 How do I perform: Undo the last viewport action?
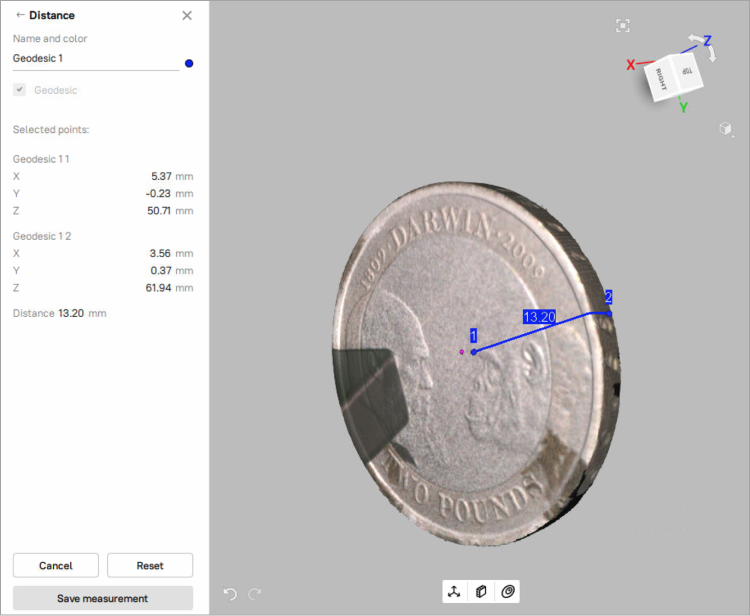coord(230,594)
